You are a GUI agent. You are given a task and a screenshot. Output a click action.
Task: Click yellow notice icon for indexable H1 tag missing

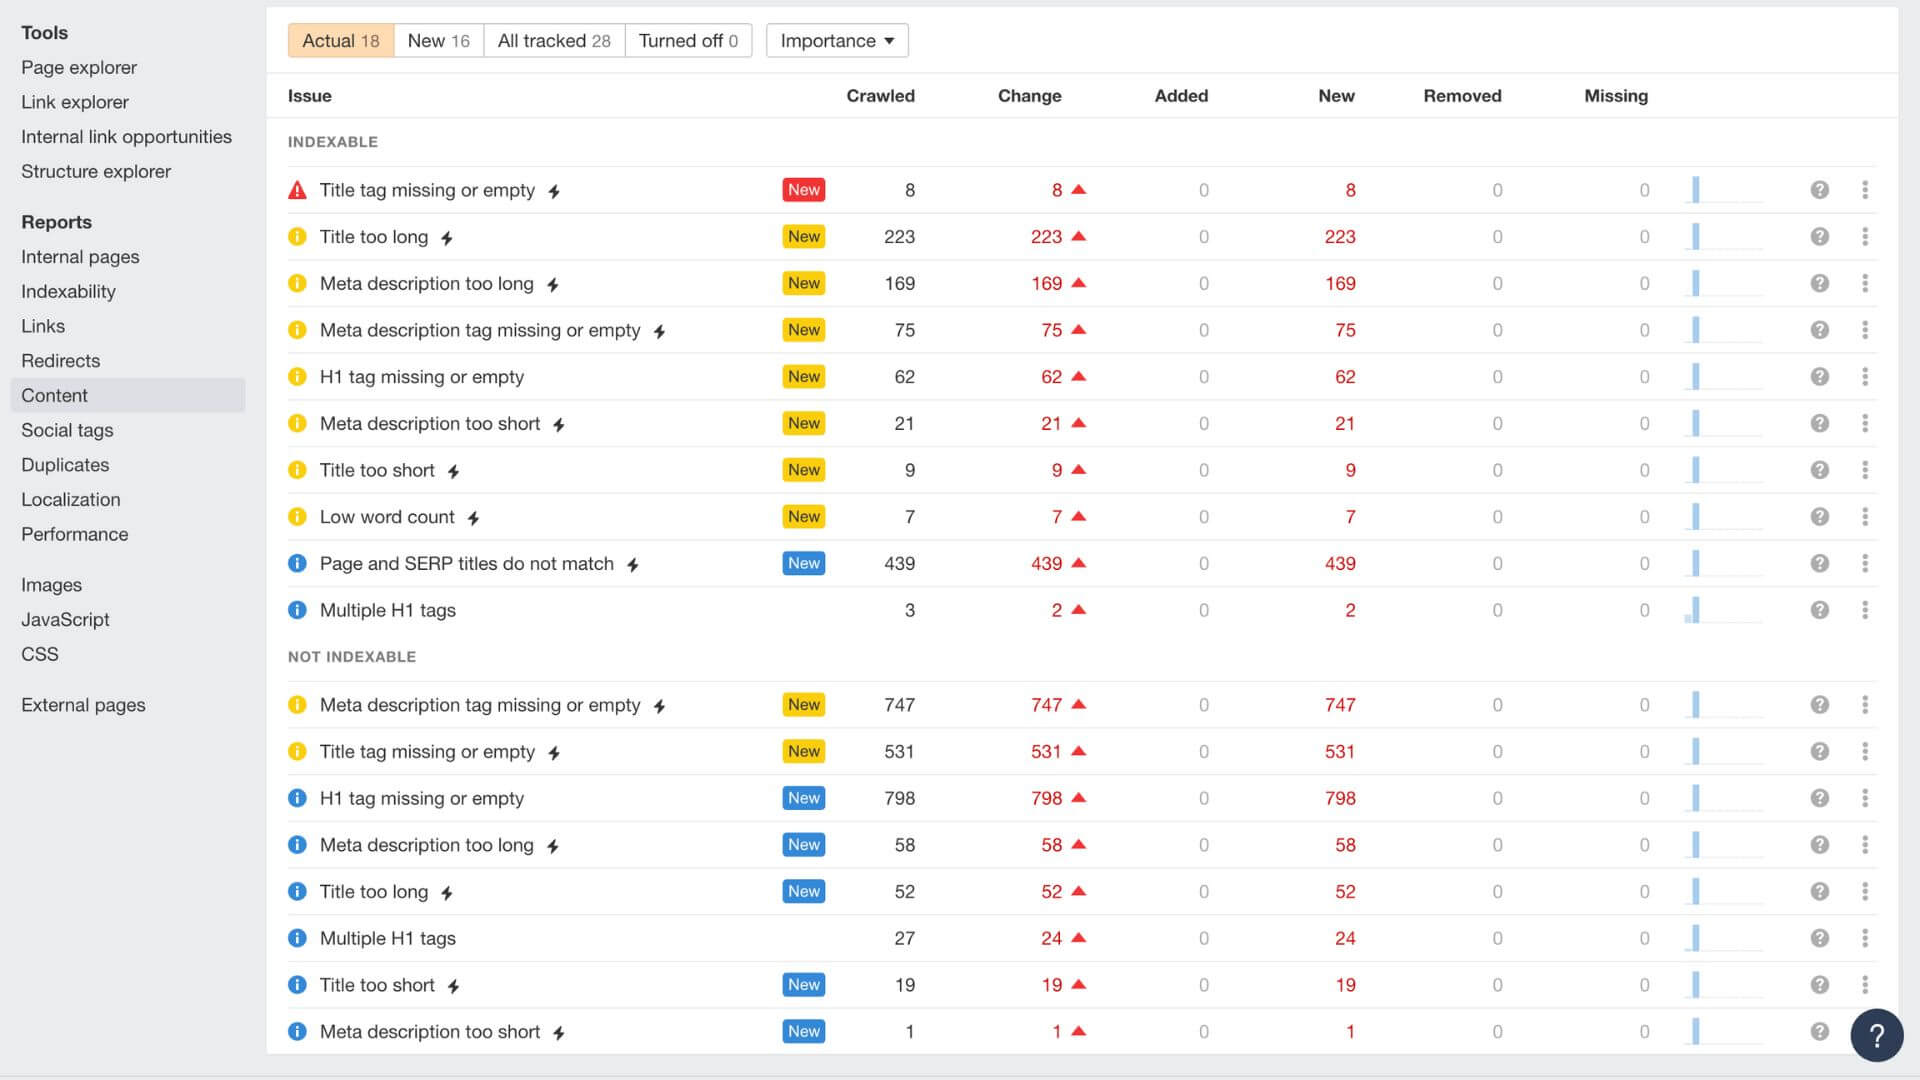[x=297, y=377]
